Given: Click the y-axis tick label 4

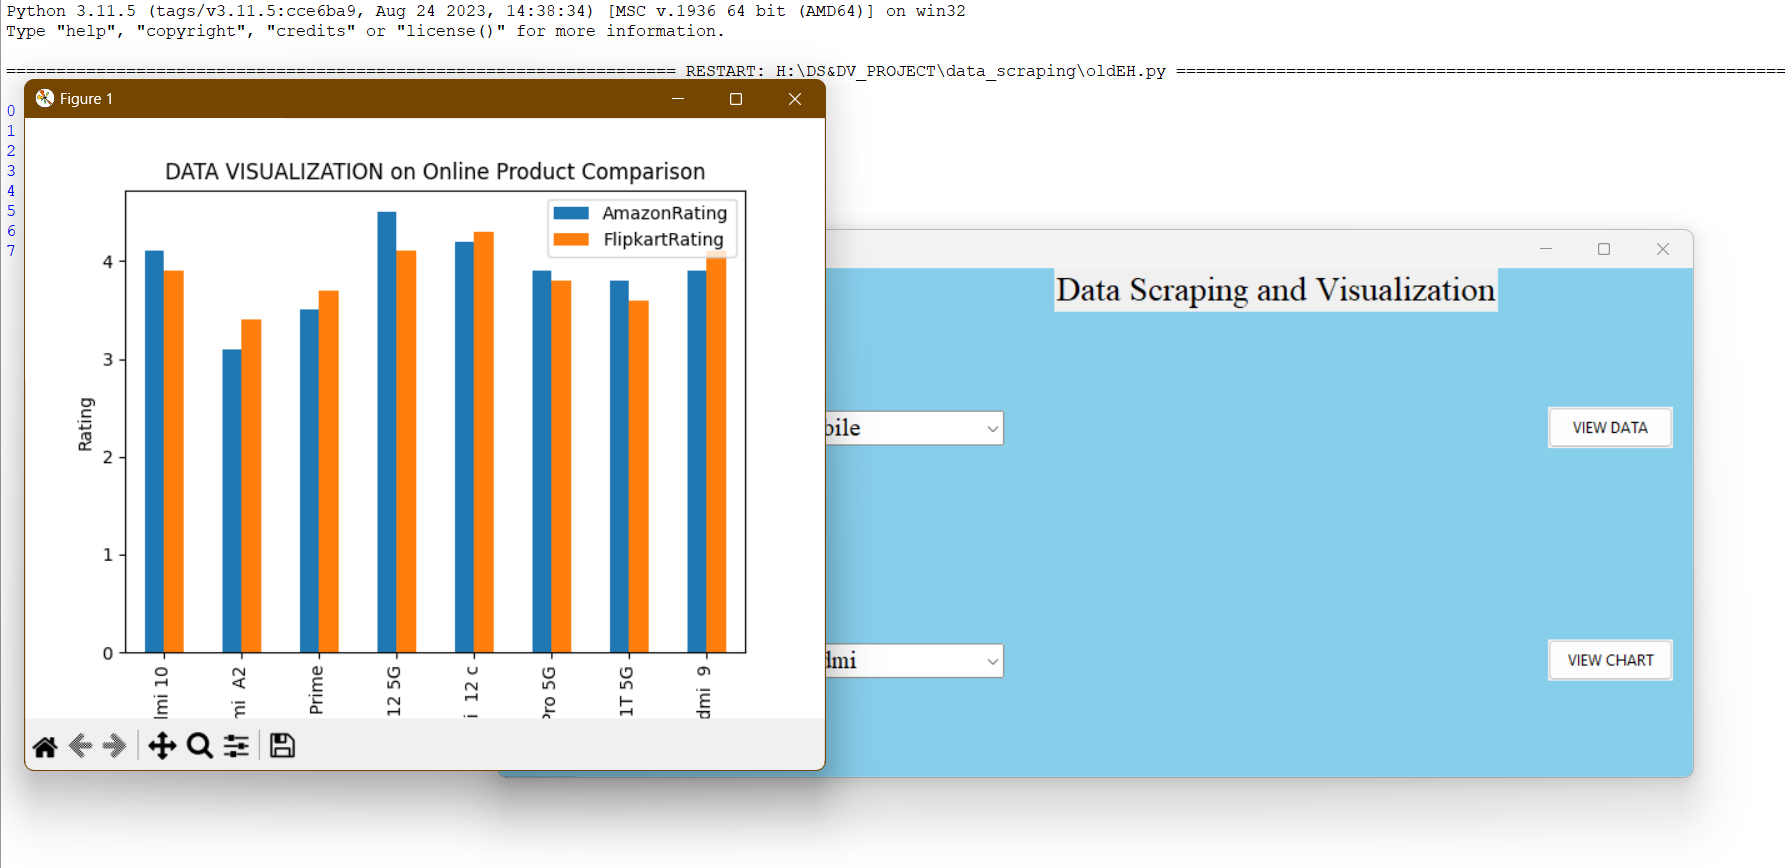Looking at the screenshot, I should [x=108, y=262].
